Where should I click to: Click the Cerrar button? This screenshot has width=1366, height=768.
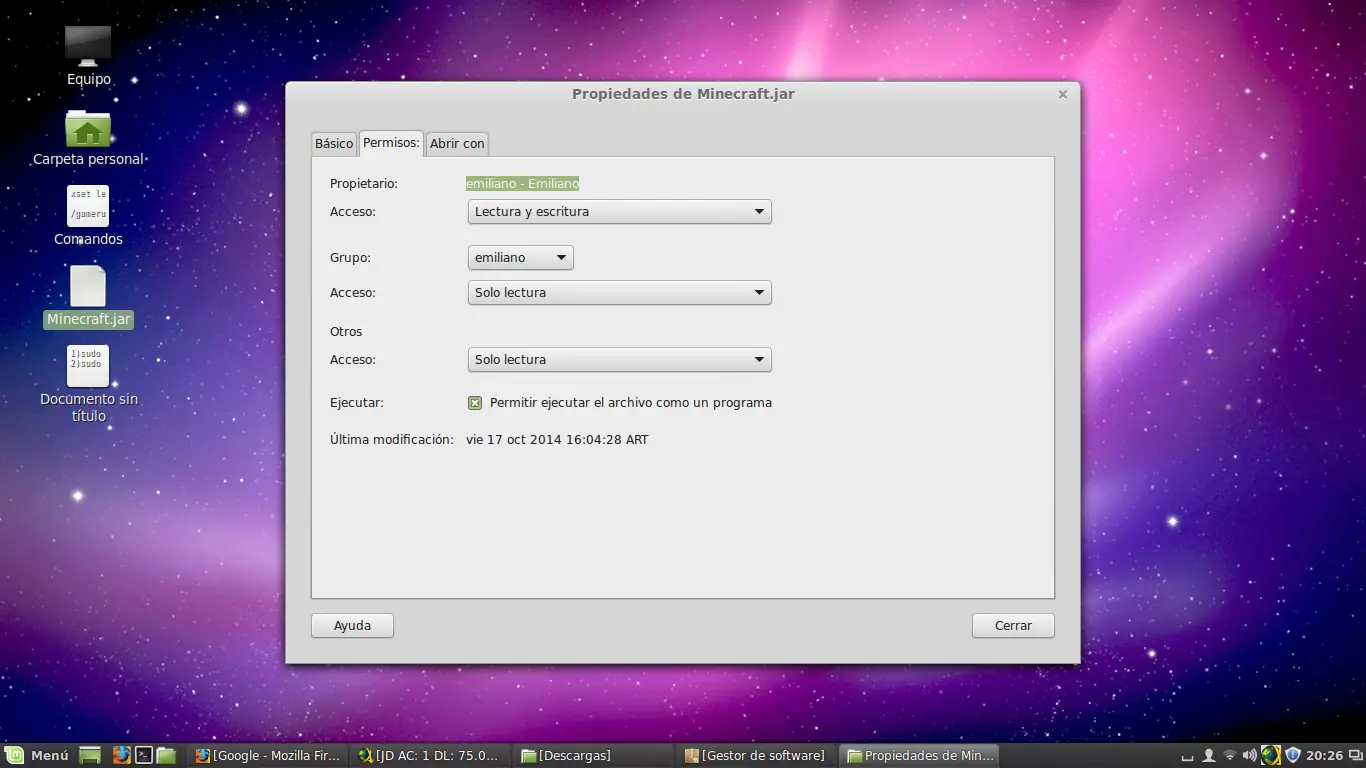tap(1013, 626)
